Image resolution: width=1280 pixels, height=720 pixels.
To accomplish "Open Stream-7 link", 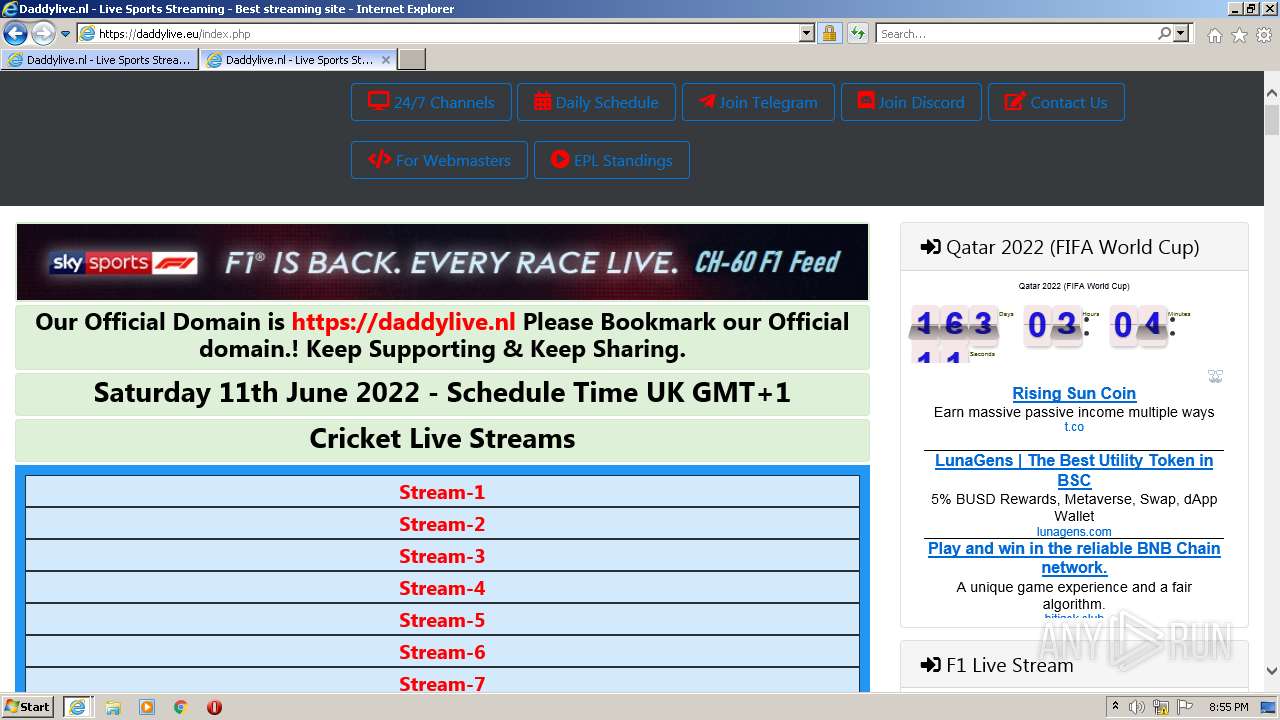I will pos(442,682).
